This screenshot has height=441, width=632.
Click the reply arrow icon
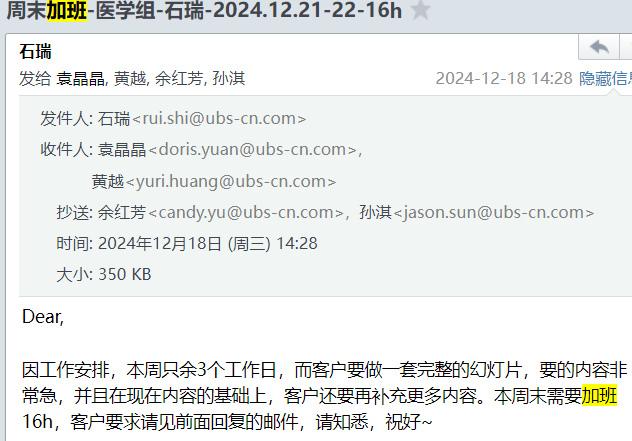pos(599,47)
